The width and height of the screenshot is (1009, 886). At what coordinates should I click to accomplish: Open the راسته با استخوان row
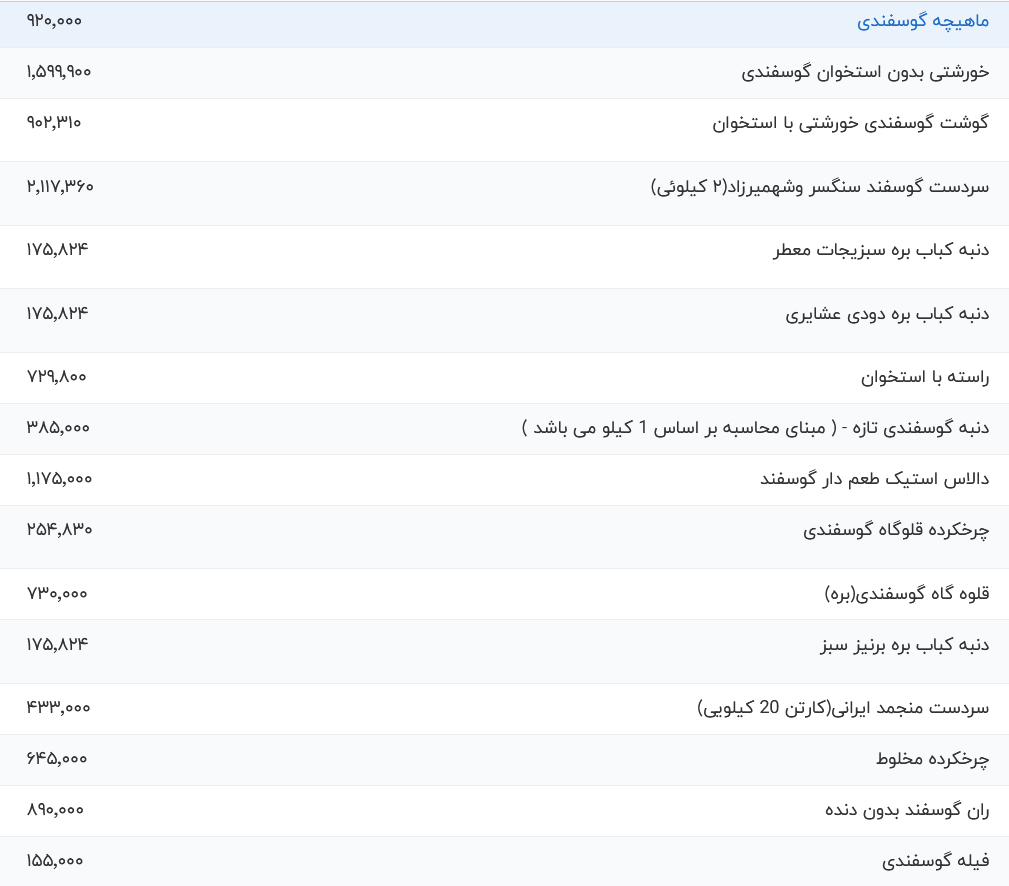coord(925,377)
